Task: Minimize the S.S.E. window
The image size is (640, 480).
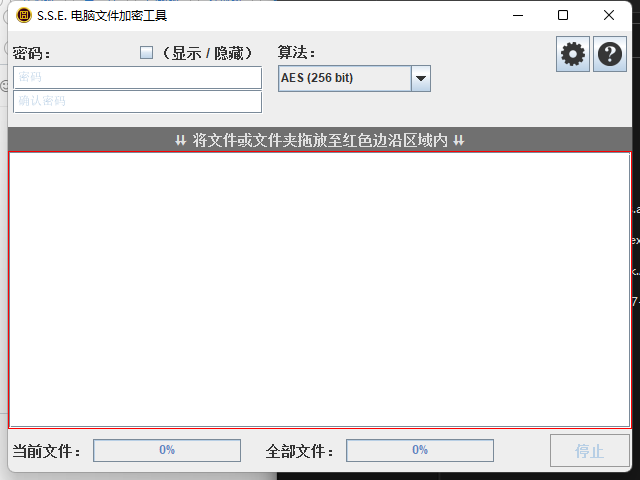Action: pos(518,16)
